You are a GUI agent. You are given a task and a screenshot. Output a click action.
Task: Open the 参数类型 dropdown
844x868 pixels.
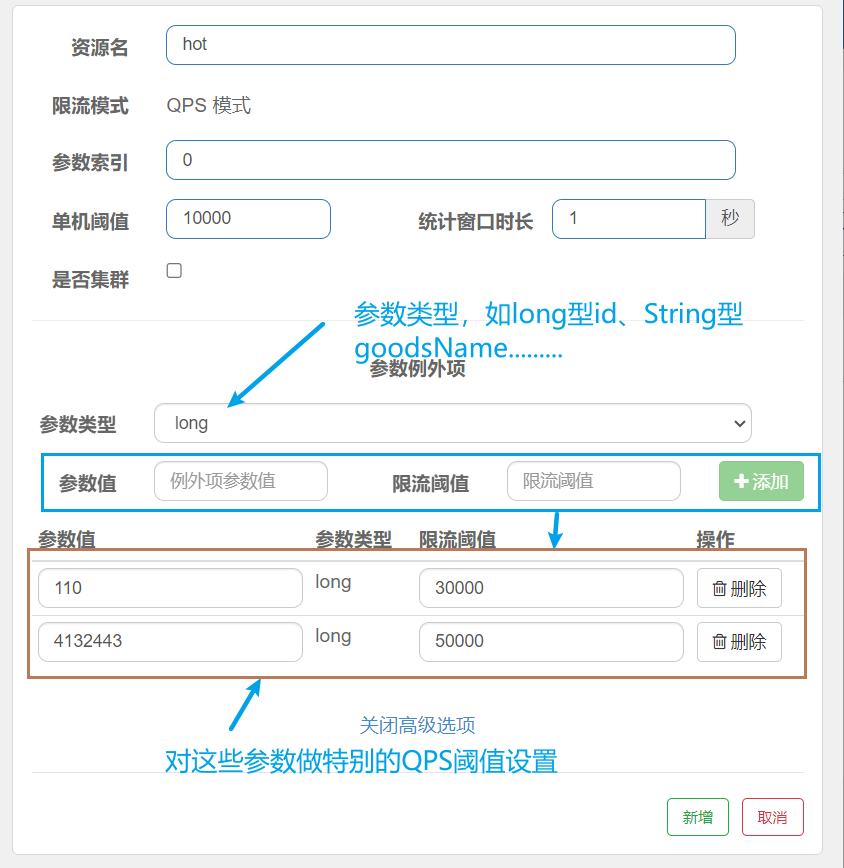click(452, 423)
